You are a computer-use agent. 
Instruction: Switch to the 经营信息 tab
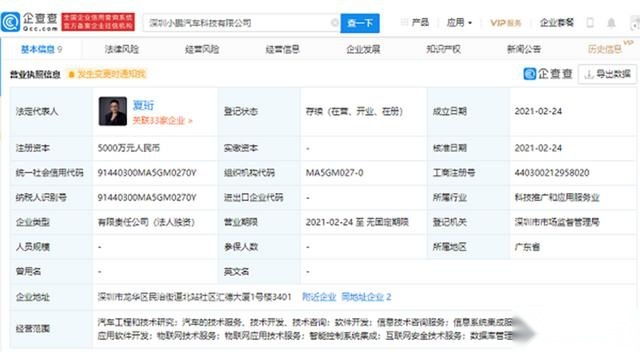coord(282,49)
